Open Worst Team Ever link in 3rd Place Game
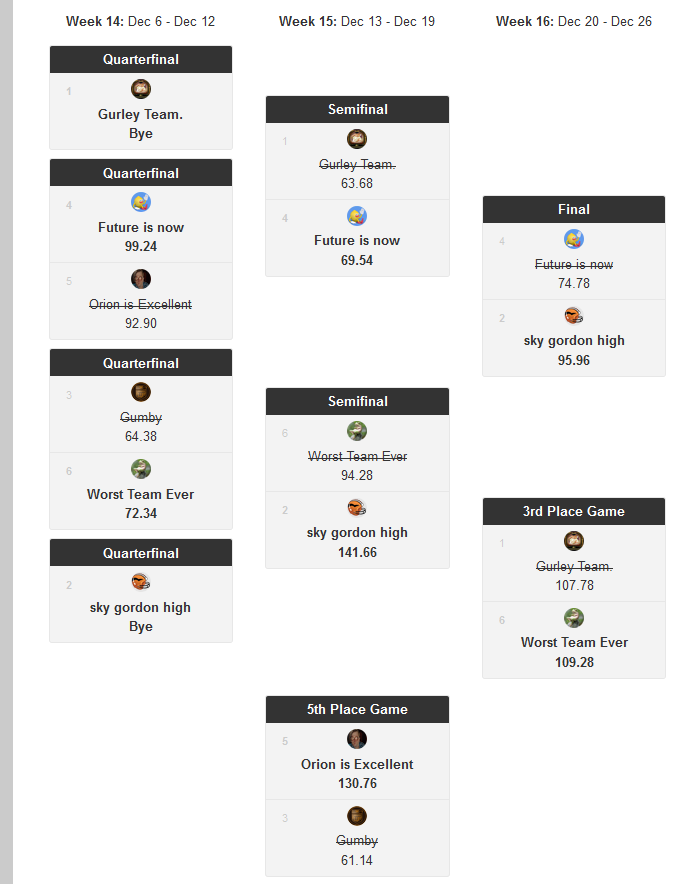Screen dimensions: 691x884 [x=574, y=643]
